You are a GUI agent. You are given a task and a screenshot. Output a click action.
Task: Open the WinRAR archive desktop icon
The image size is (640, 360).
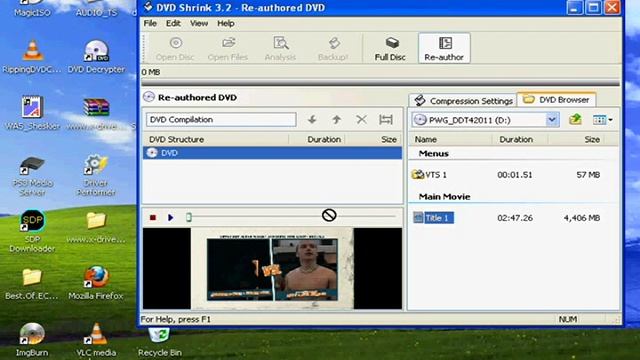click(96, 113)
